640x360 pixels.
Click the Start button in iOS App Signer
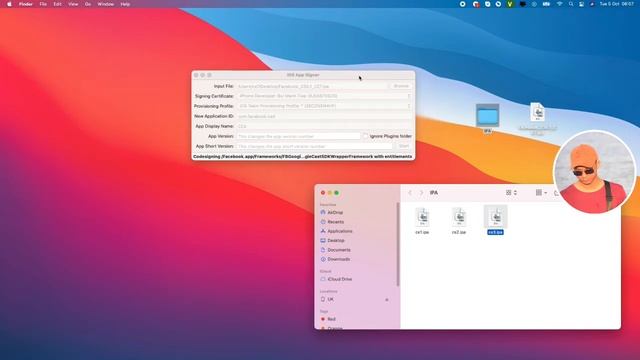click(404, 146)
